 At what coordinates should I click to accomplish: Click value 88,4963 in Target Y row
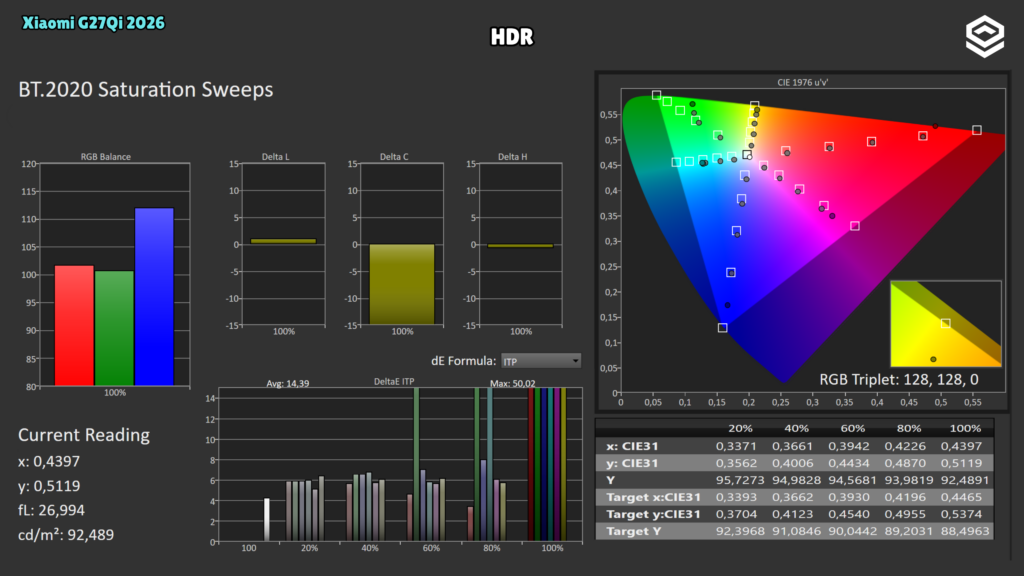[965, 531]
